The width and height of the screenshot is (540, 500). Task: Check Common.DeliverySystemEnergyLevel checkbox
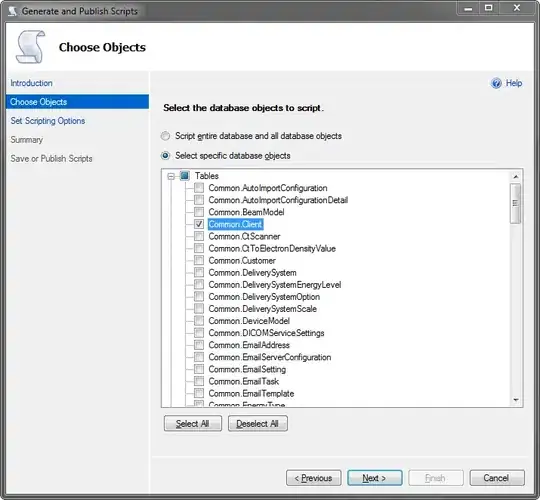(199, 284)
